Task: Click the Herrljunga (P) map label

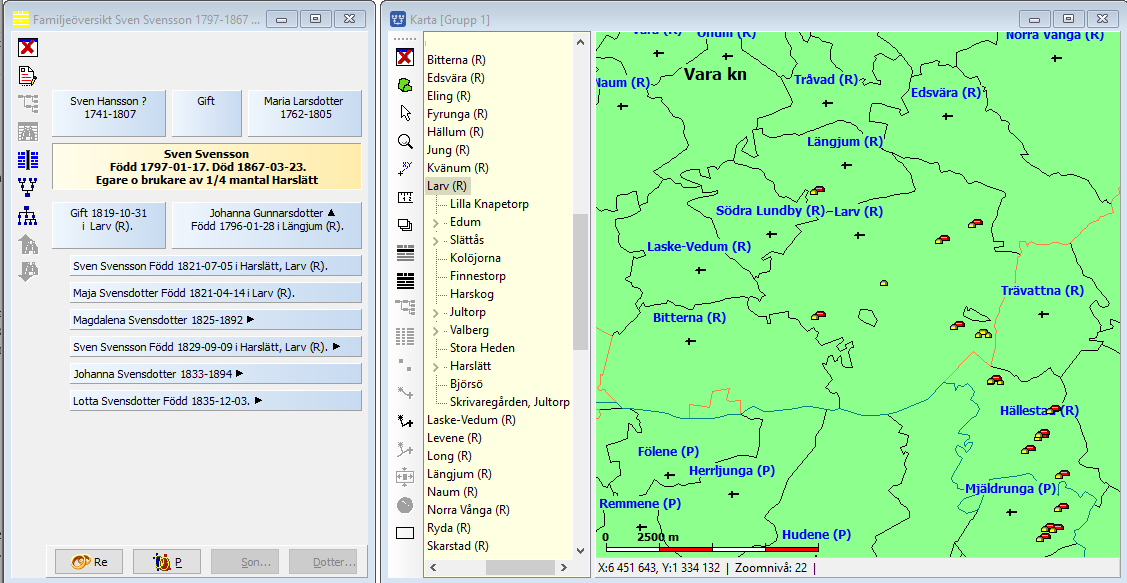Action: point(732,471)
